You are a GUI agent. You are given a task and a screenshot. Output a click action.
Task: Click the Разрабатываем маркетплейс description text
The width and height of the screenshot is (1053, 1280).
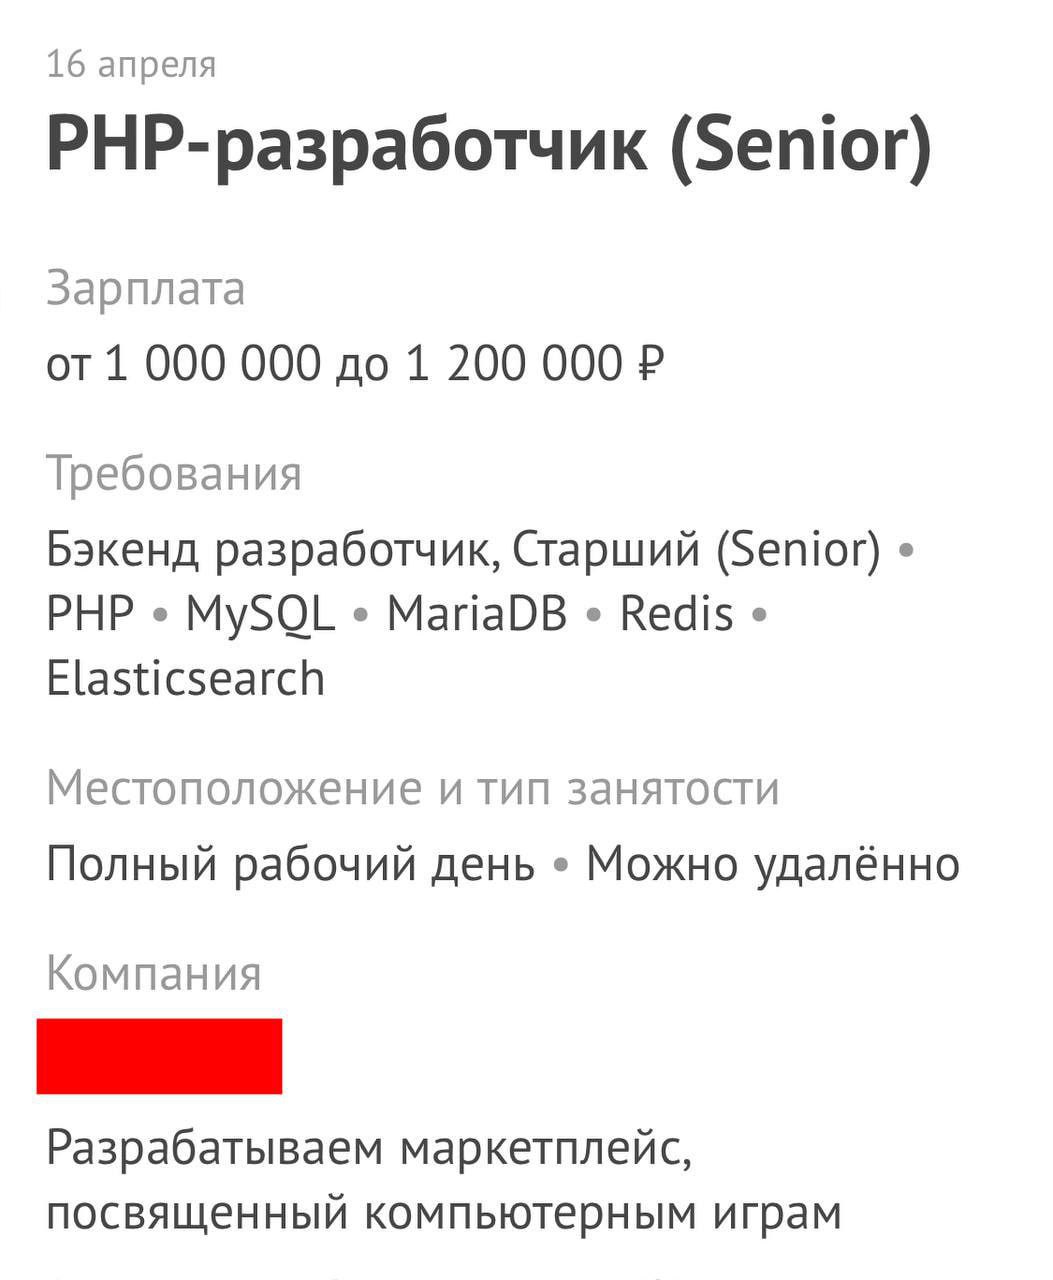pyautogui.click(x=369, y=1150)
